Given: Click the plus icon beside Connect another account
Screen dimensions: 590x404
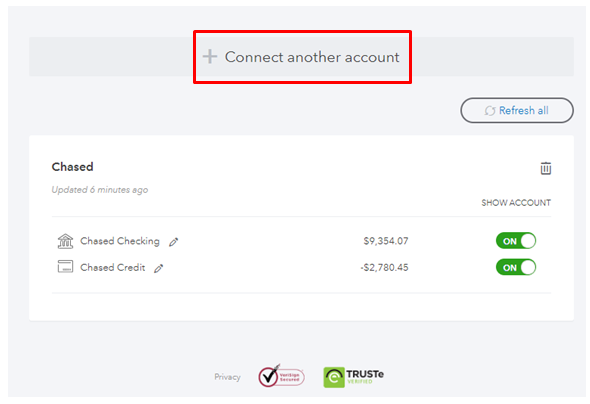Looking at the screenshot, I should 210,57.
